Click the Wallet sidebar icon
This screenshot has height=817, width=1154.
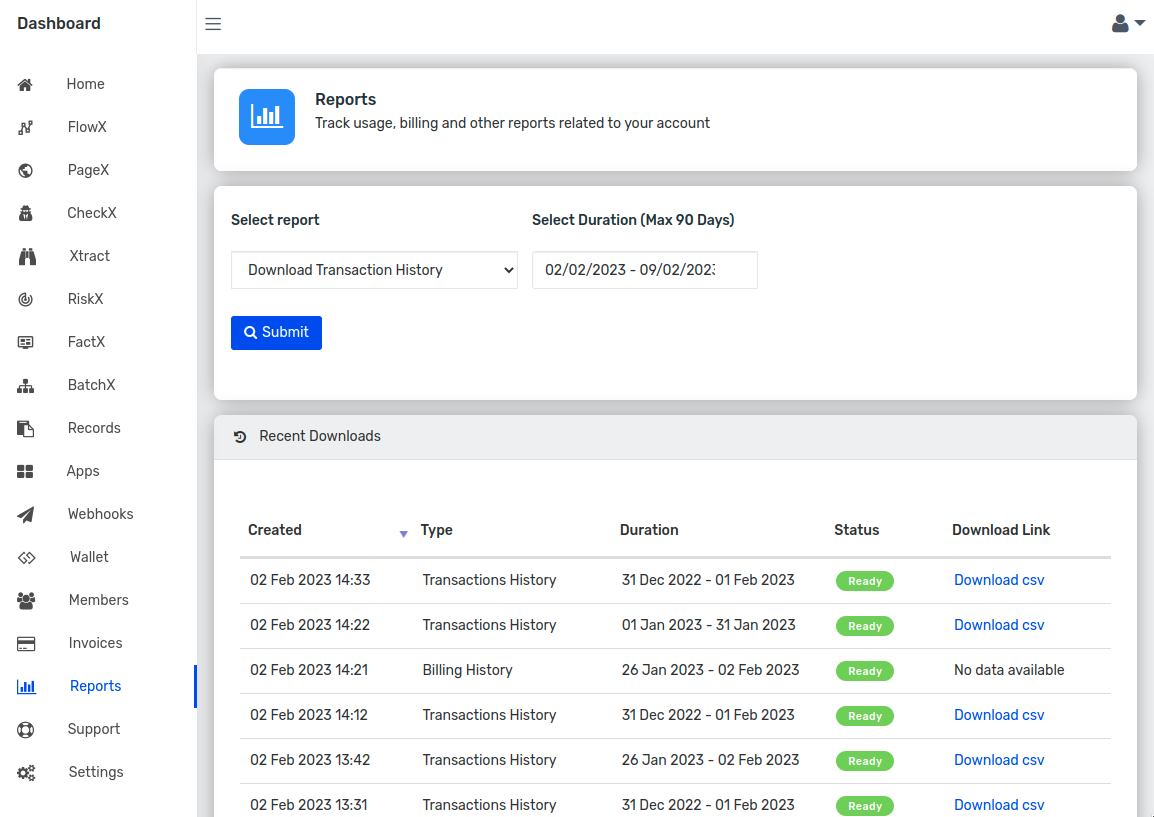coord(26,557)
